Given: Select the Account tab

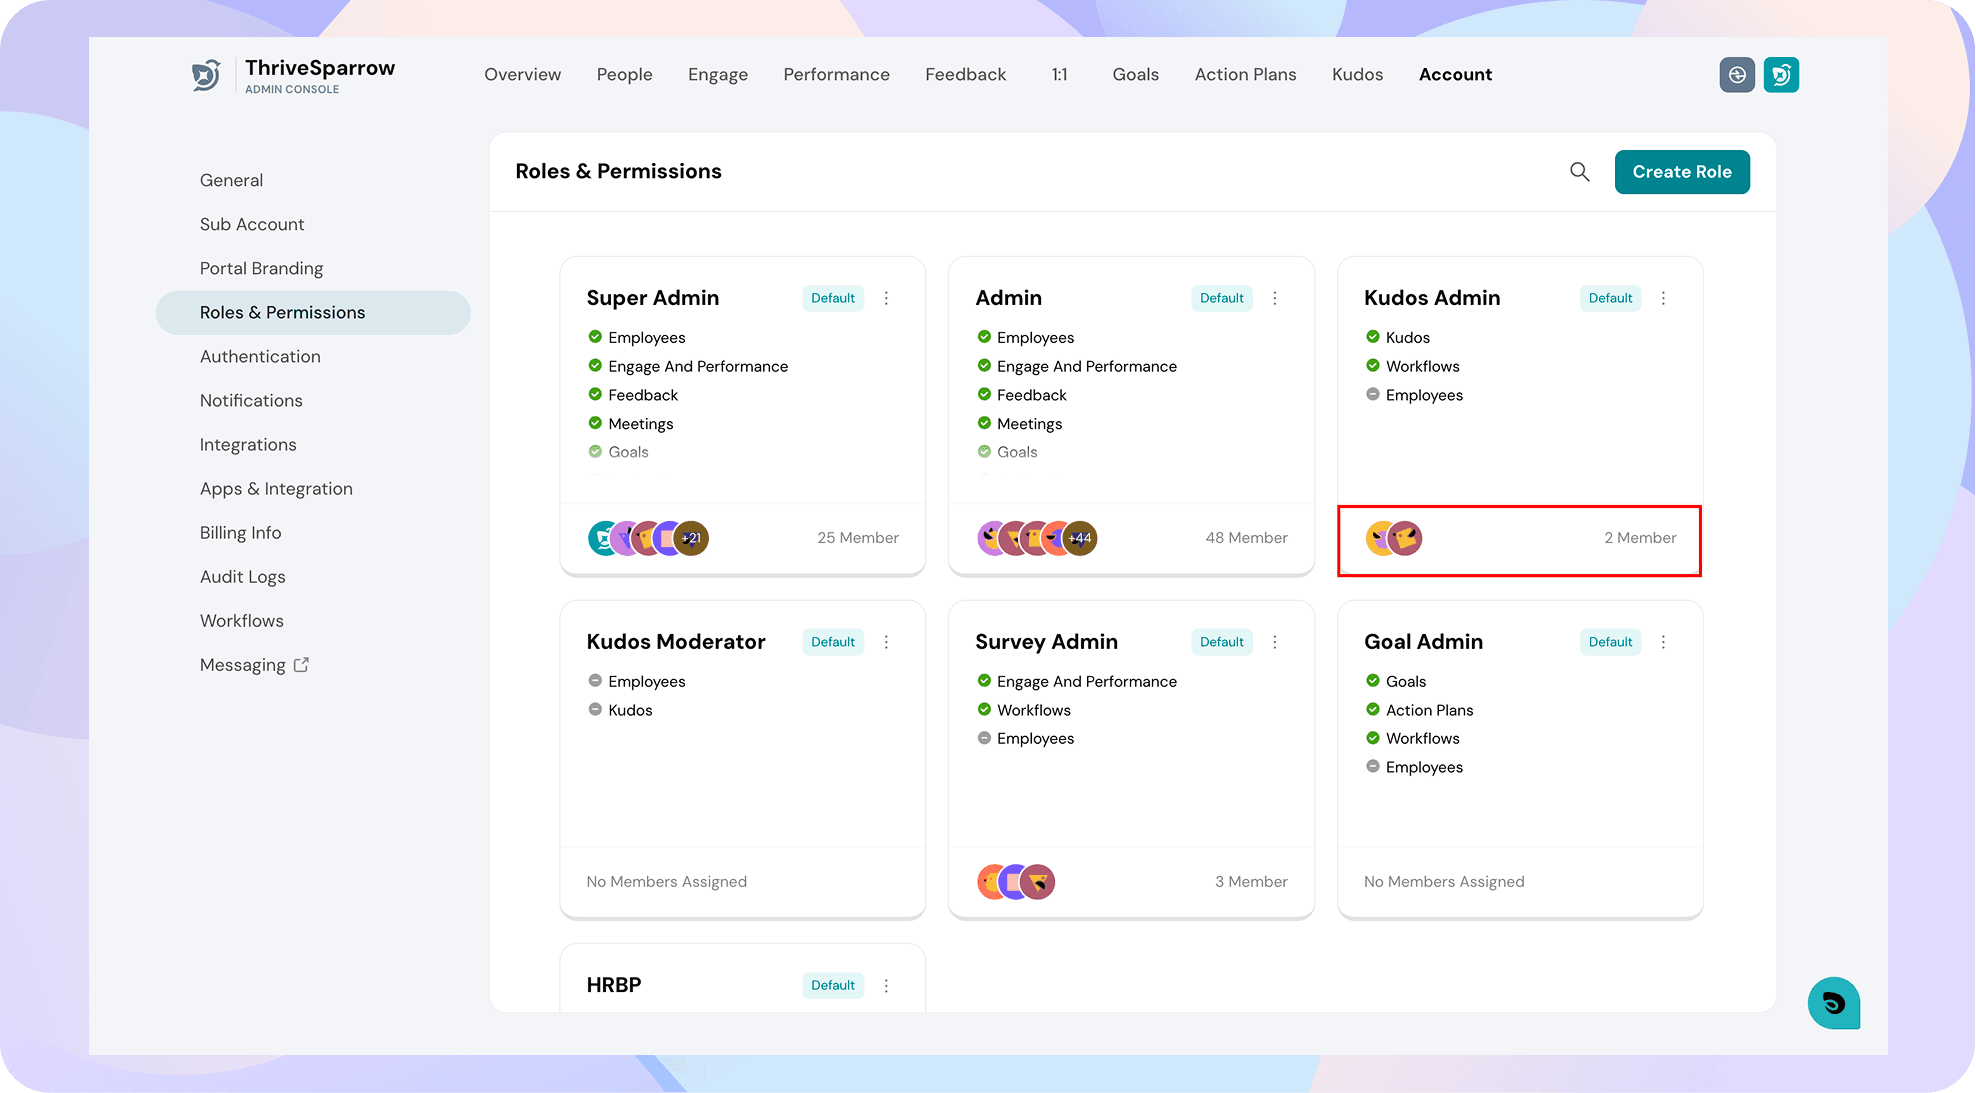Looking at the screenshot, I should 1456,75.
